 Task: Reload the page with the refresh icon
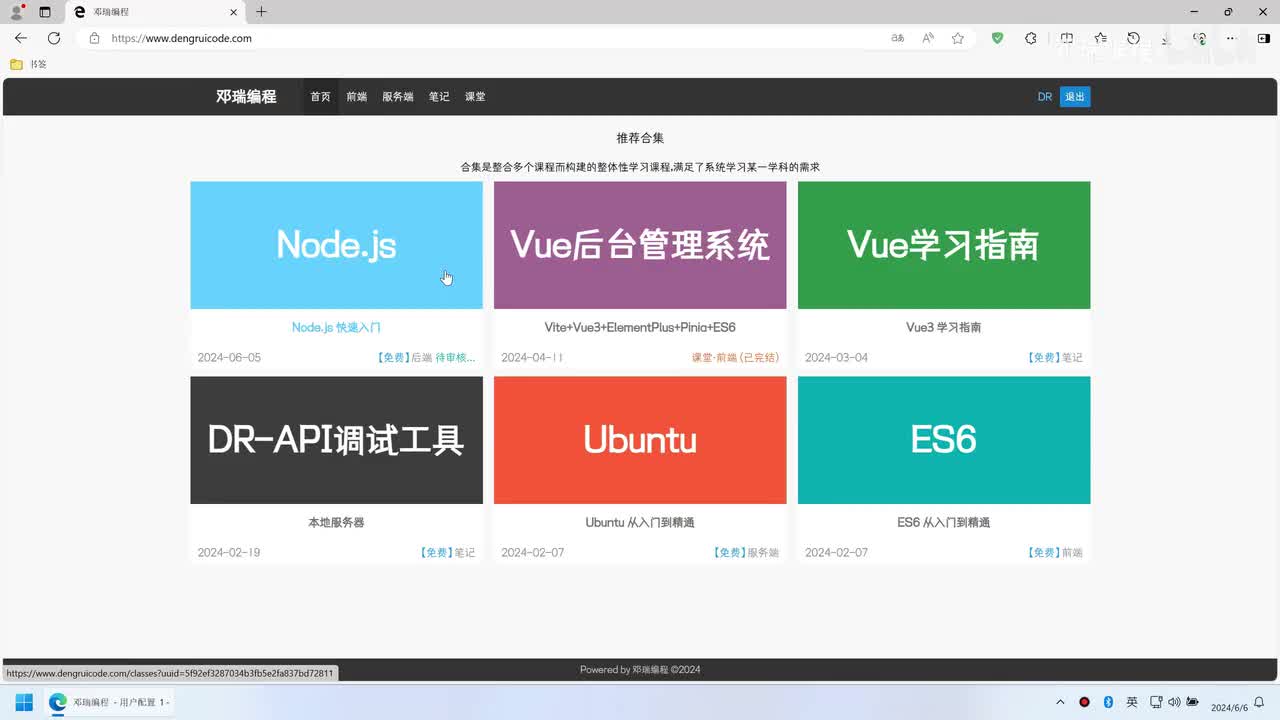point(54,38)
